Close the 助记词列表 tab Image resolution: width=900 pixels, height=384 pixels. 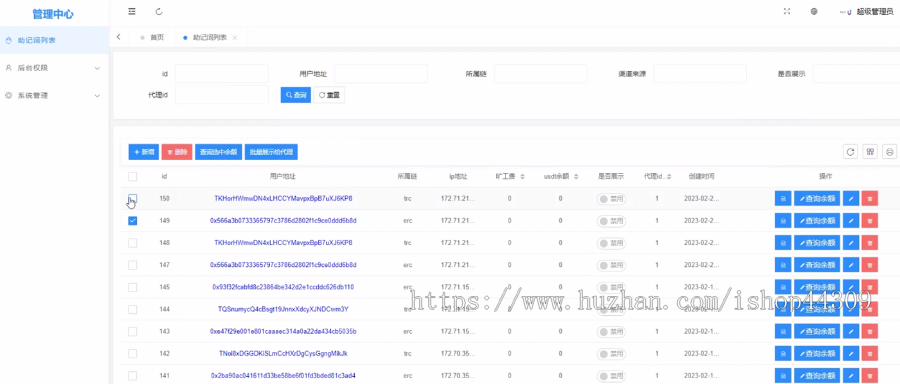[x=235, y=38]
